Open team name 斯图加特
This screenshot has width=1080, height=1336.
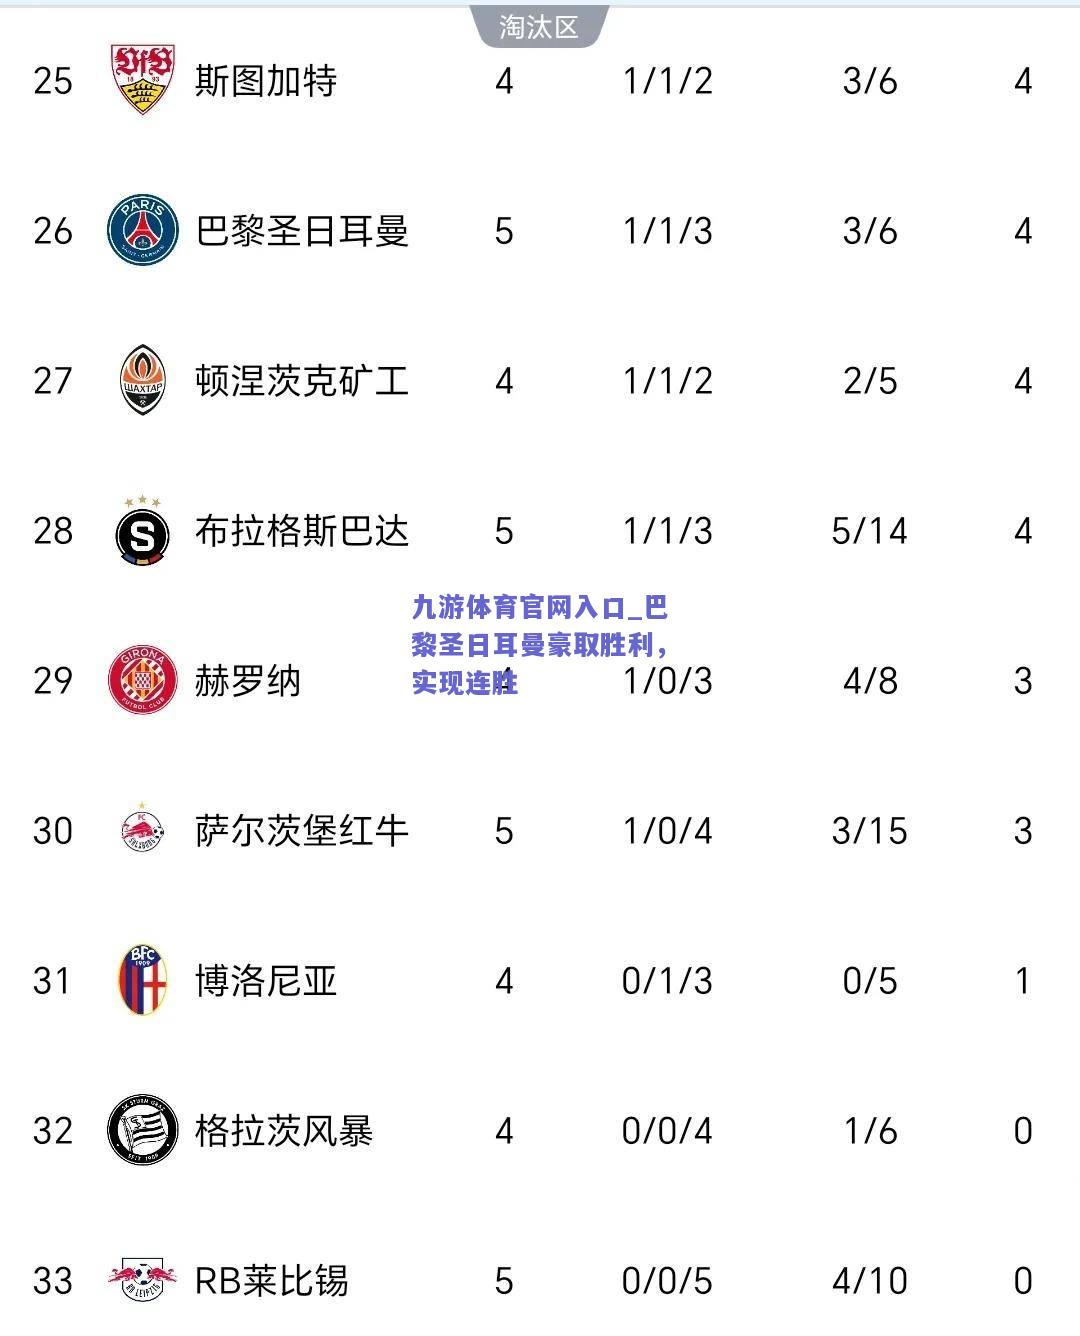click(x=265, y=81)
